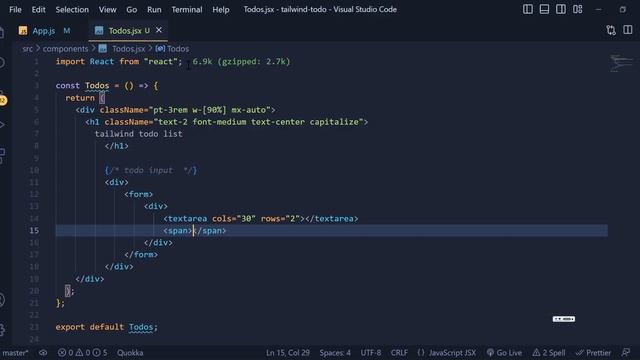Toggle primary side bar layout icon
The width and height of the screenshot is (640, 360).
pyautogui.click(x=528, y=9)
